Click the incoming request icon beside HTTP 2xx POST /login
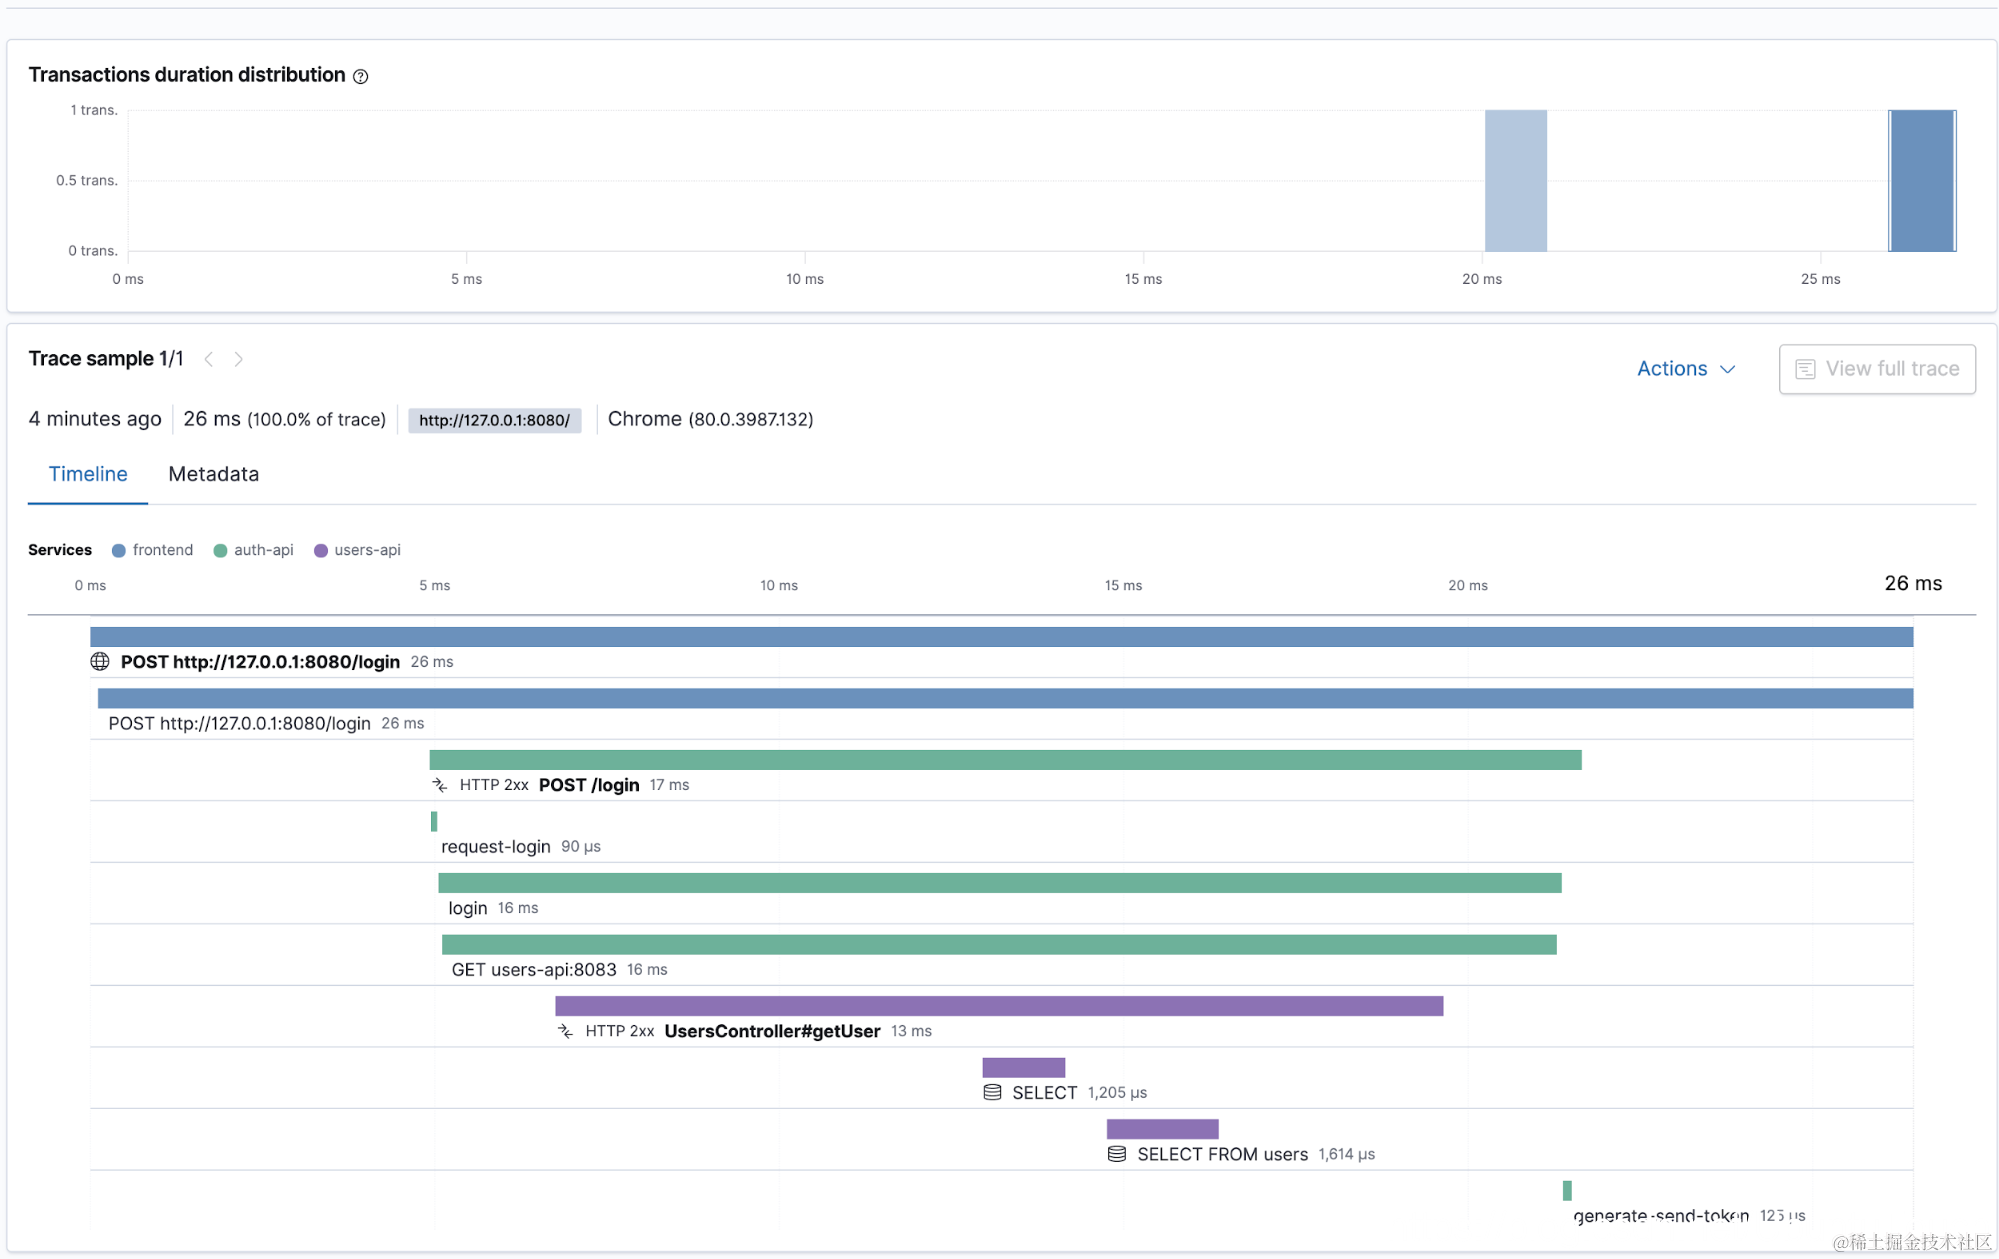Viewport: 1999px width, 1259px height. (440, 785)
